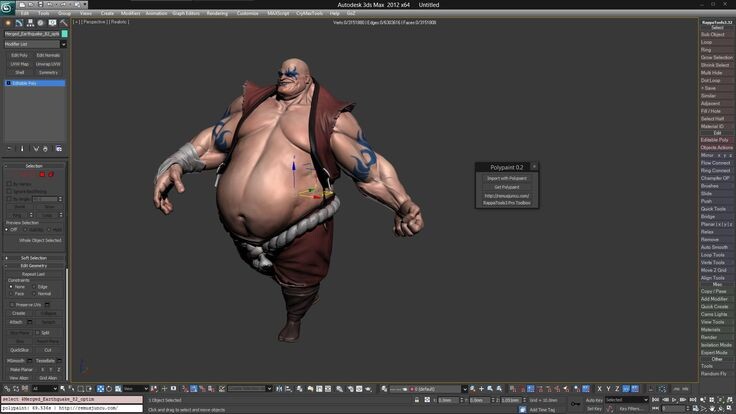
Task: Activate the Select and Move tool
Action: click(100, 389)
